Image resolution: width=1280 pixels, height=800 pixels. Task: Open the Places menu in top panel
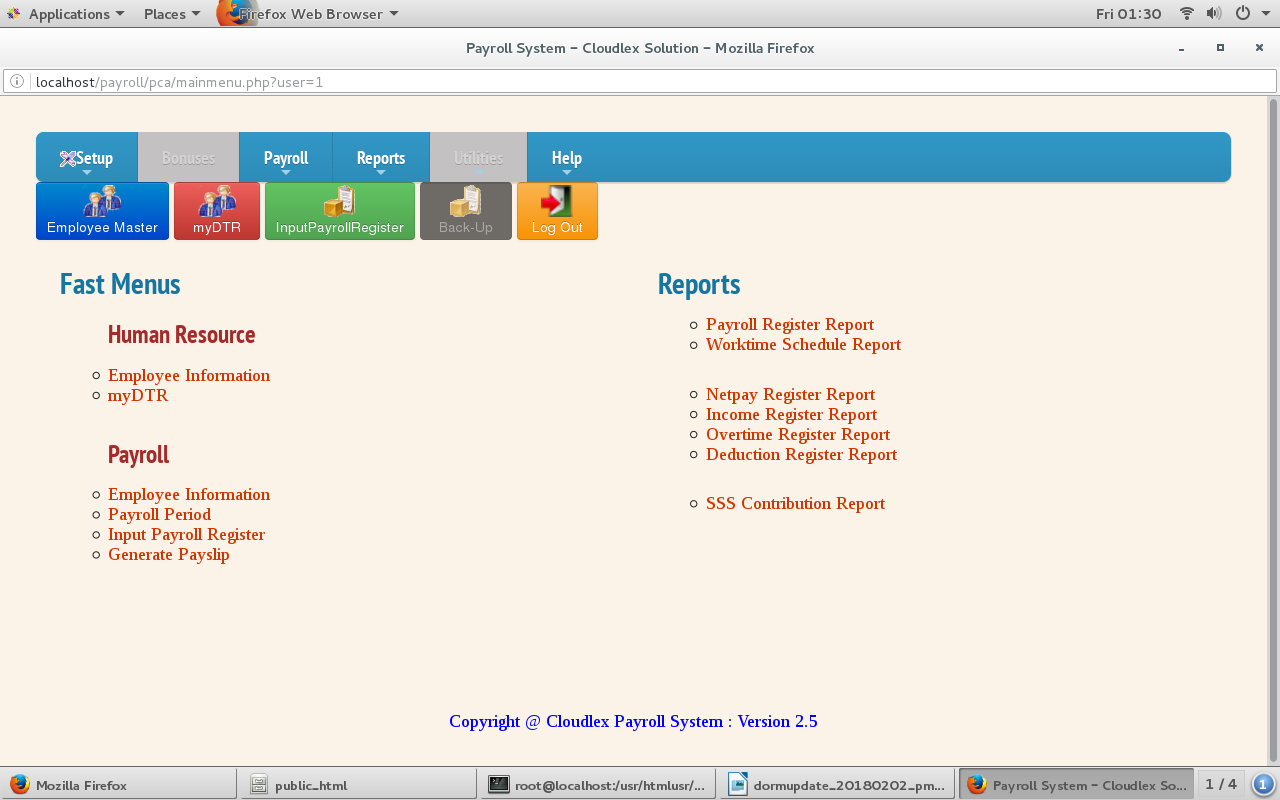(171, 14)
